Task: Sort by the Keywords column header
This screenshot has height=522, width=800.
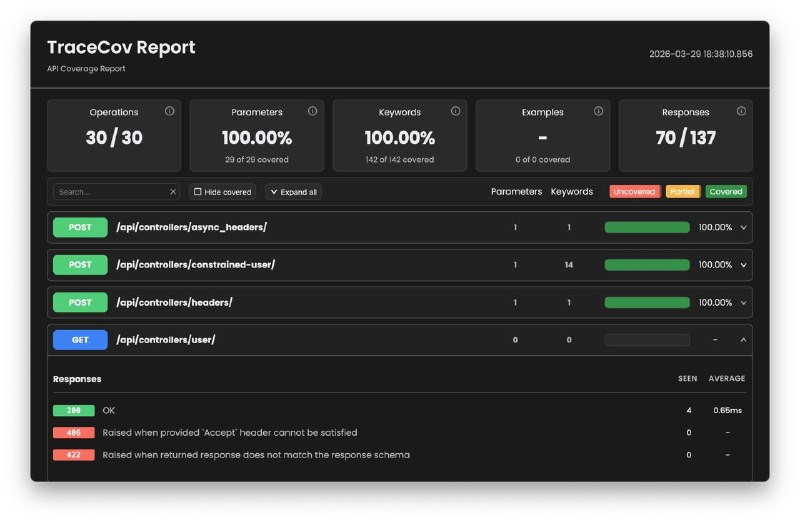Action: (571, 192)
